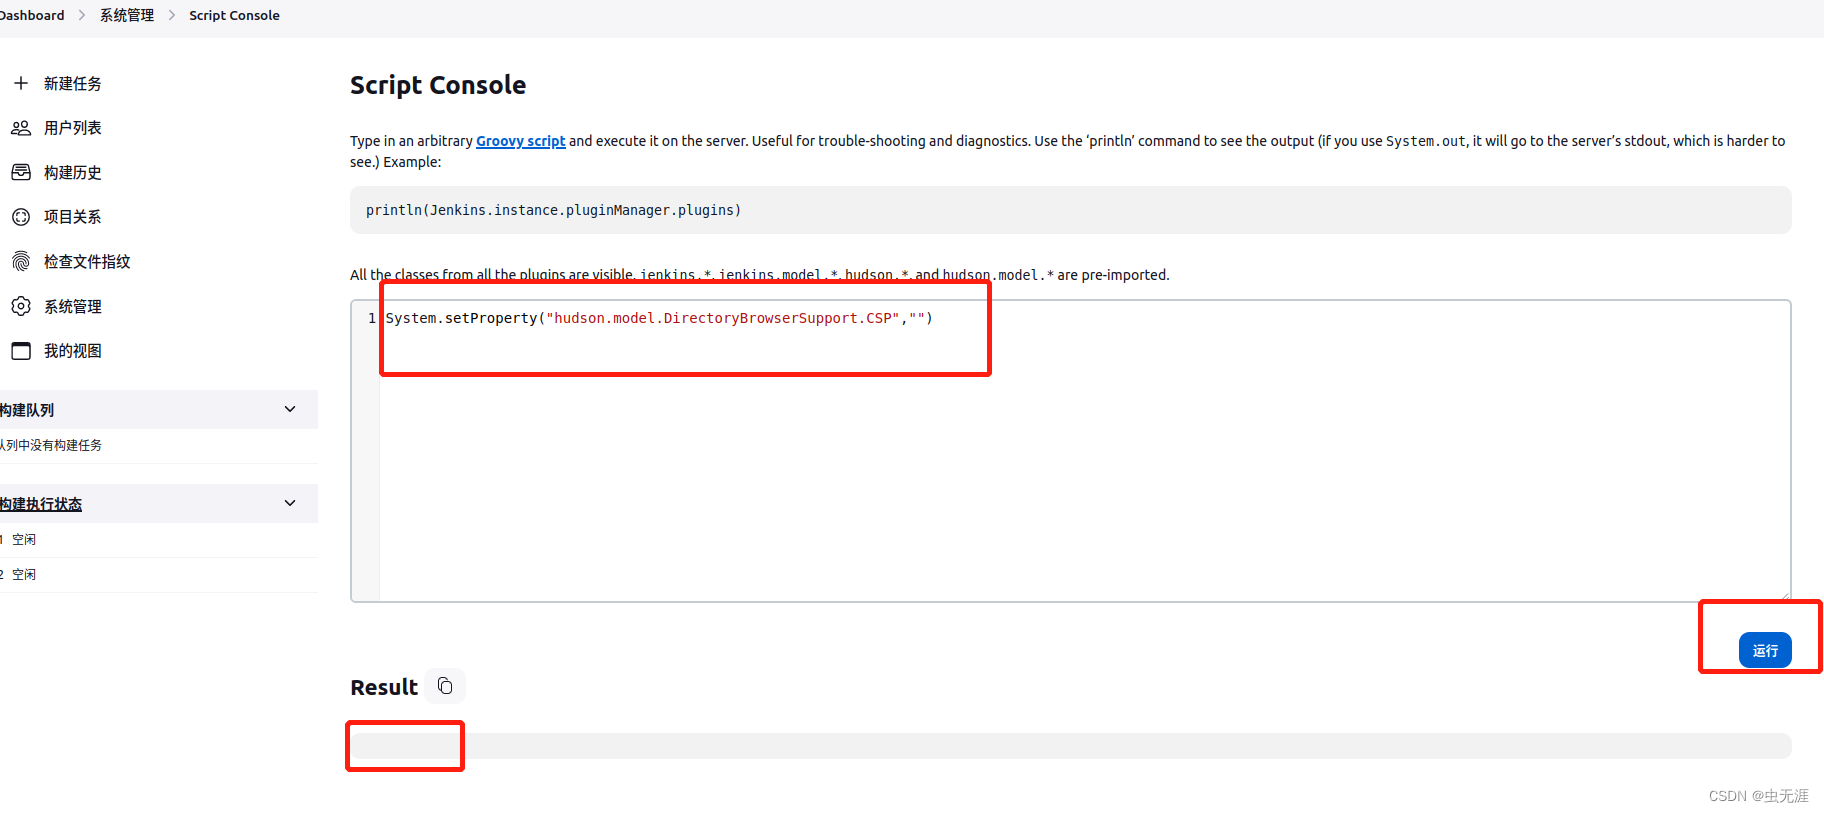1824x813 pixels.
Task: Click line number 1 in the editor gutter
Action: coord(372,318)
